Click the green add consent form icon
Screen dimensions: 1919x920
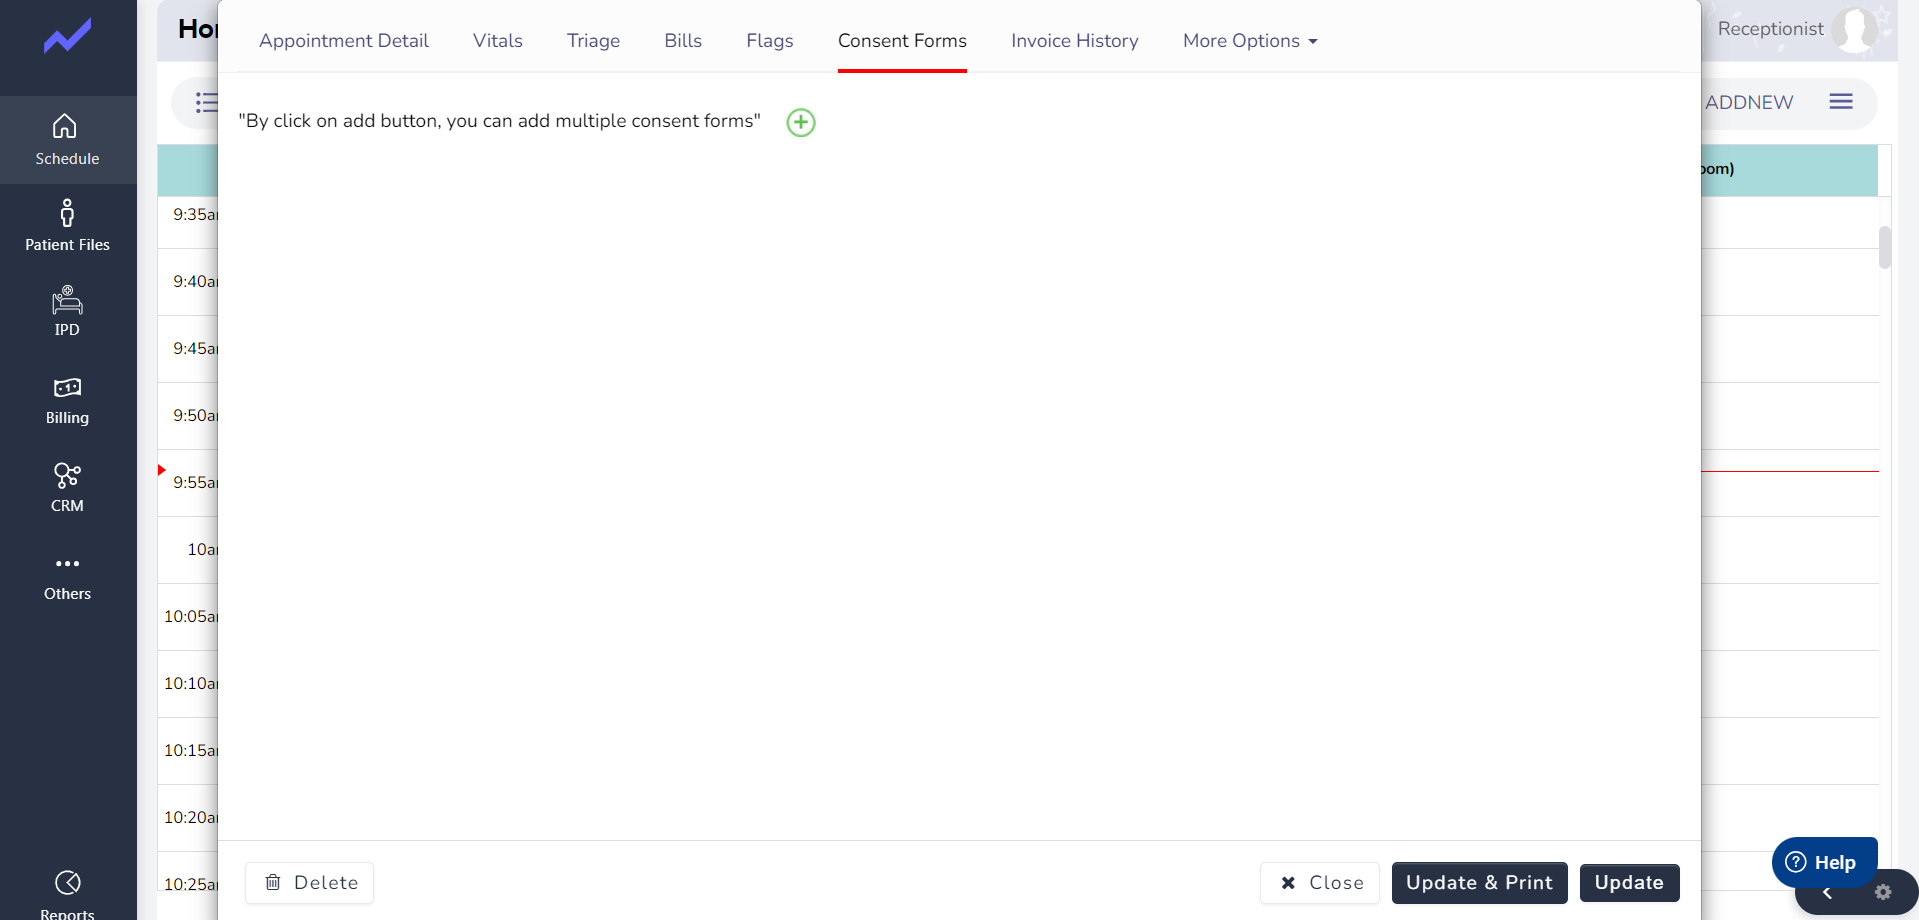(x=801, y=122)
